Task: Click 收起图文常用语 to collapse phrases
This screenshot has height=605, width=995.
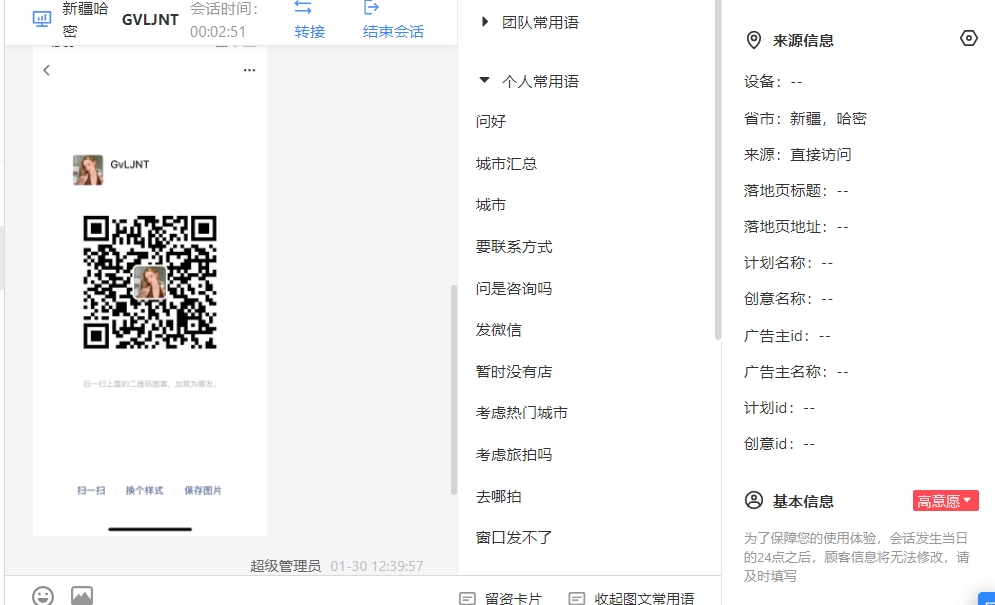Action: click(x=632, y=599)
